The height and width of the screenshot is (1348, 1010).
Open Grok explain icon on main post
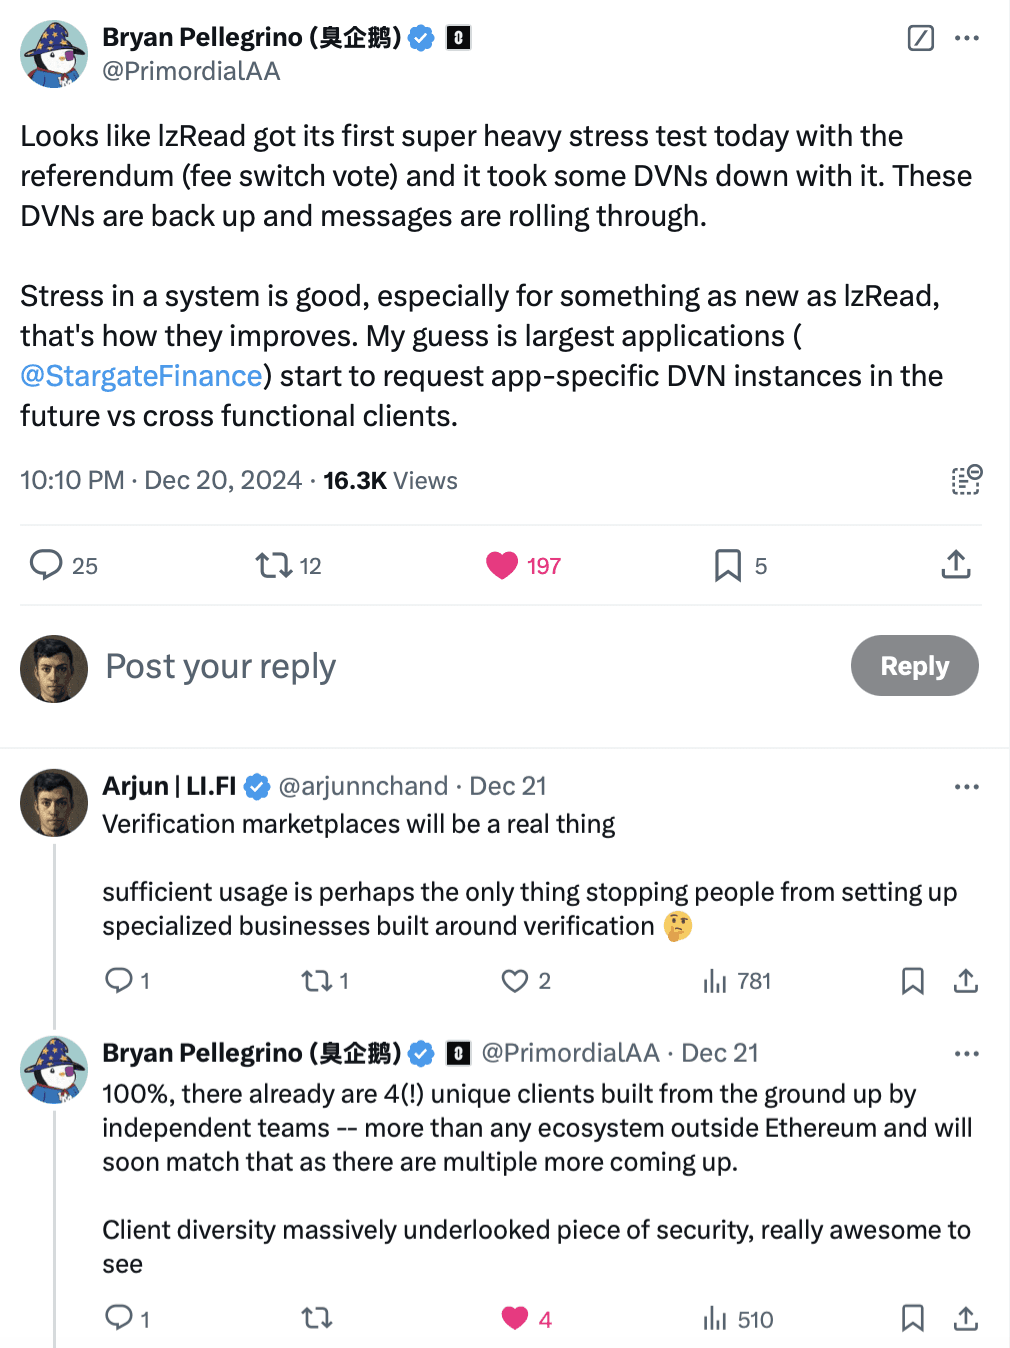tap(920, 39)
